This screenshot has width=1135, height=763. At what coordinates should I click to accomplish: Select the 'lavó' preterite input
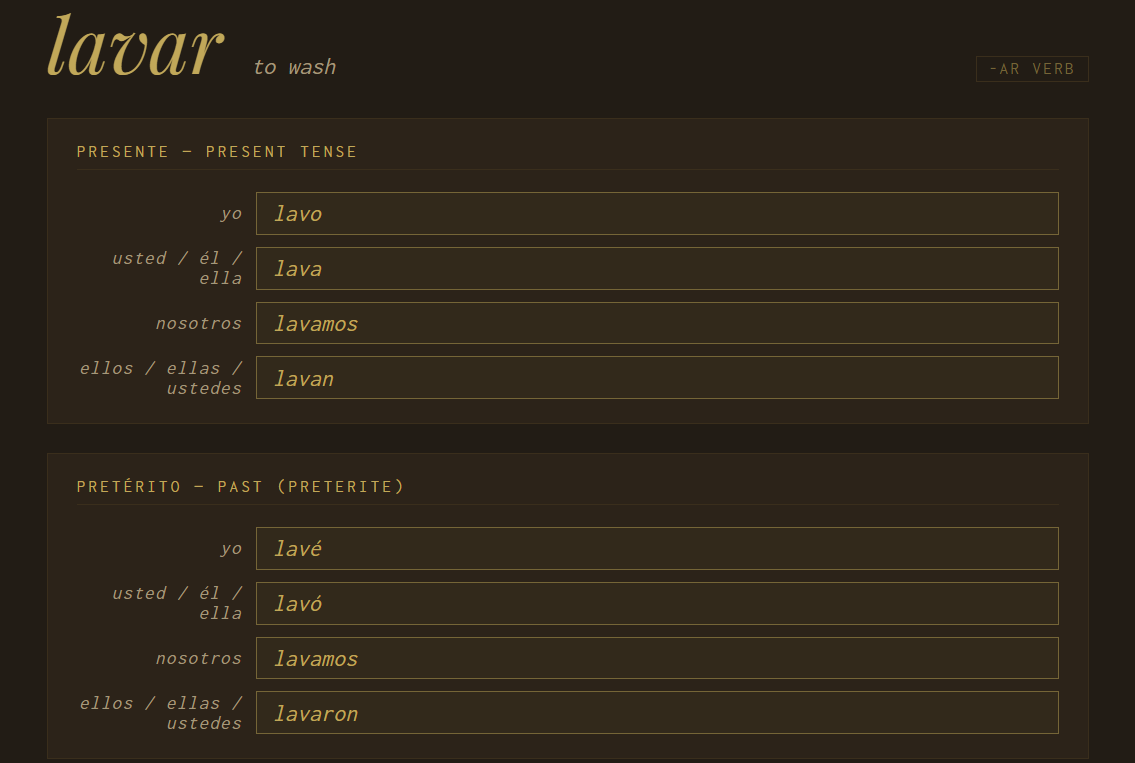(656, 604)
